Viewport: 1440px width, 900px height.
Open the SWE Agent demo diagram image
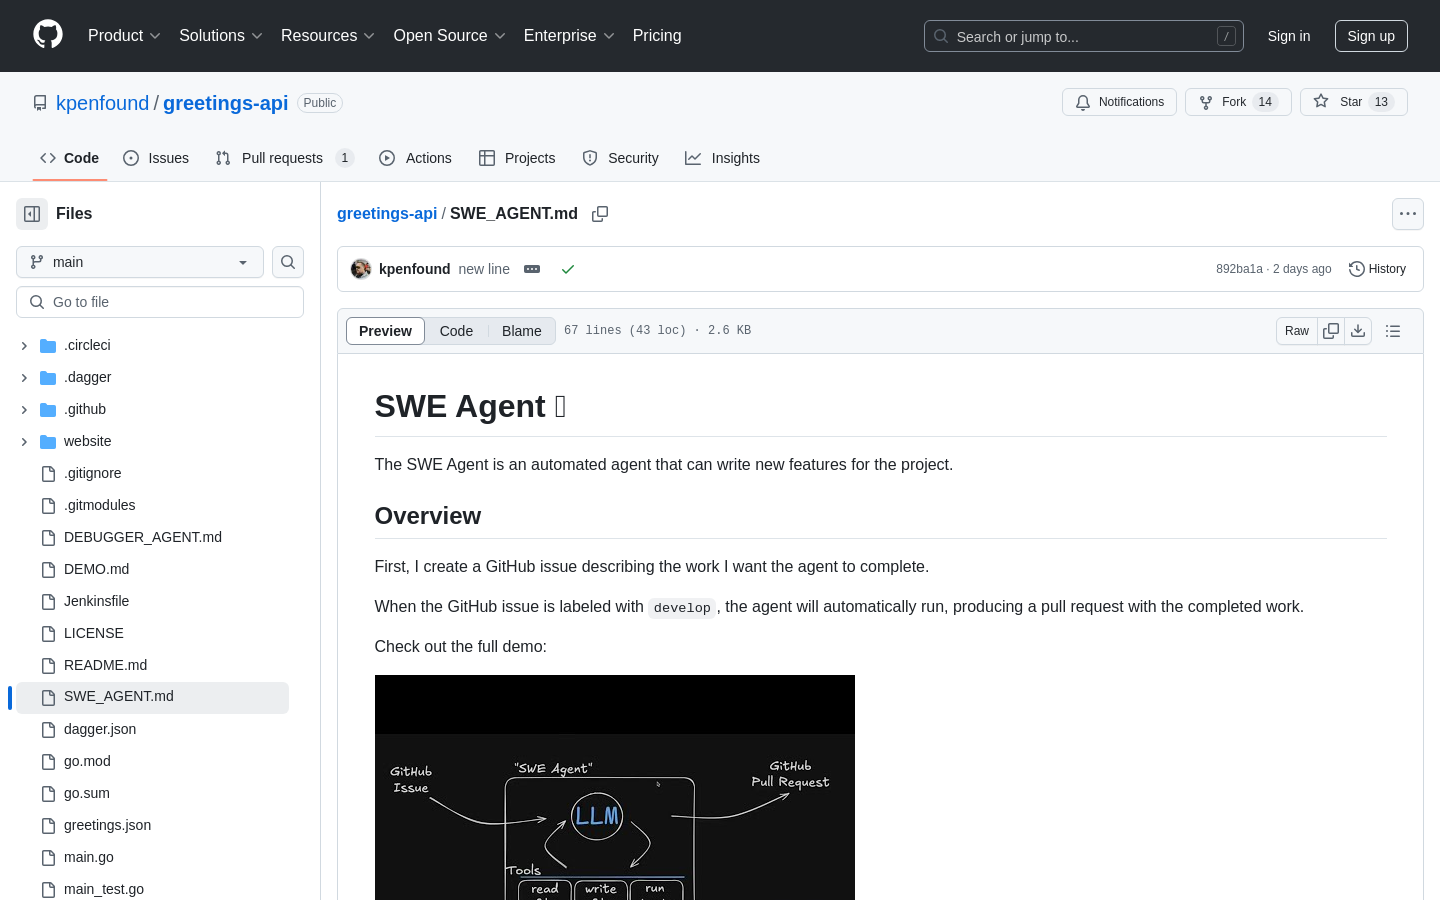click(x=615, y=788)
